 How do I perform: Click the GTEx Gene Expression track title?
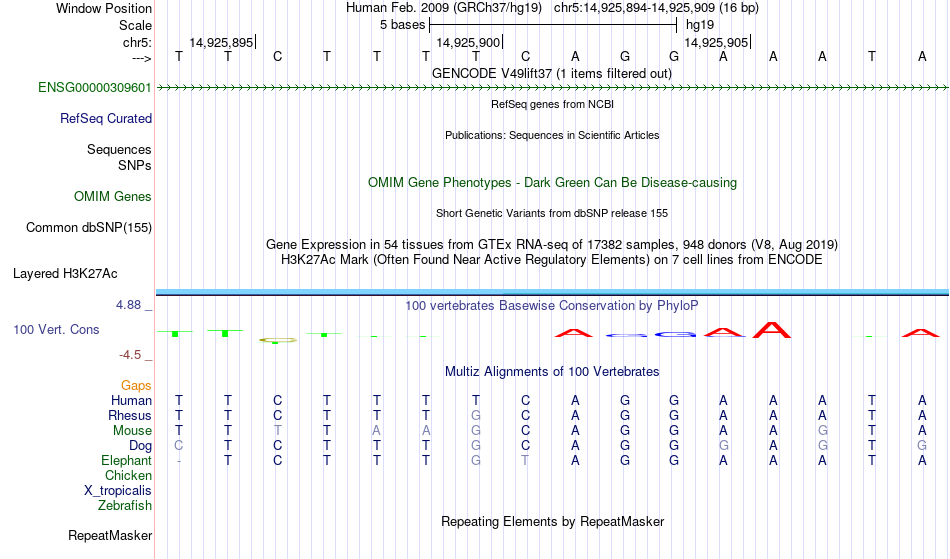(x=552, y=245)
